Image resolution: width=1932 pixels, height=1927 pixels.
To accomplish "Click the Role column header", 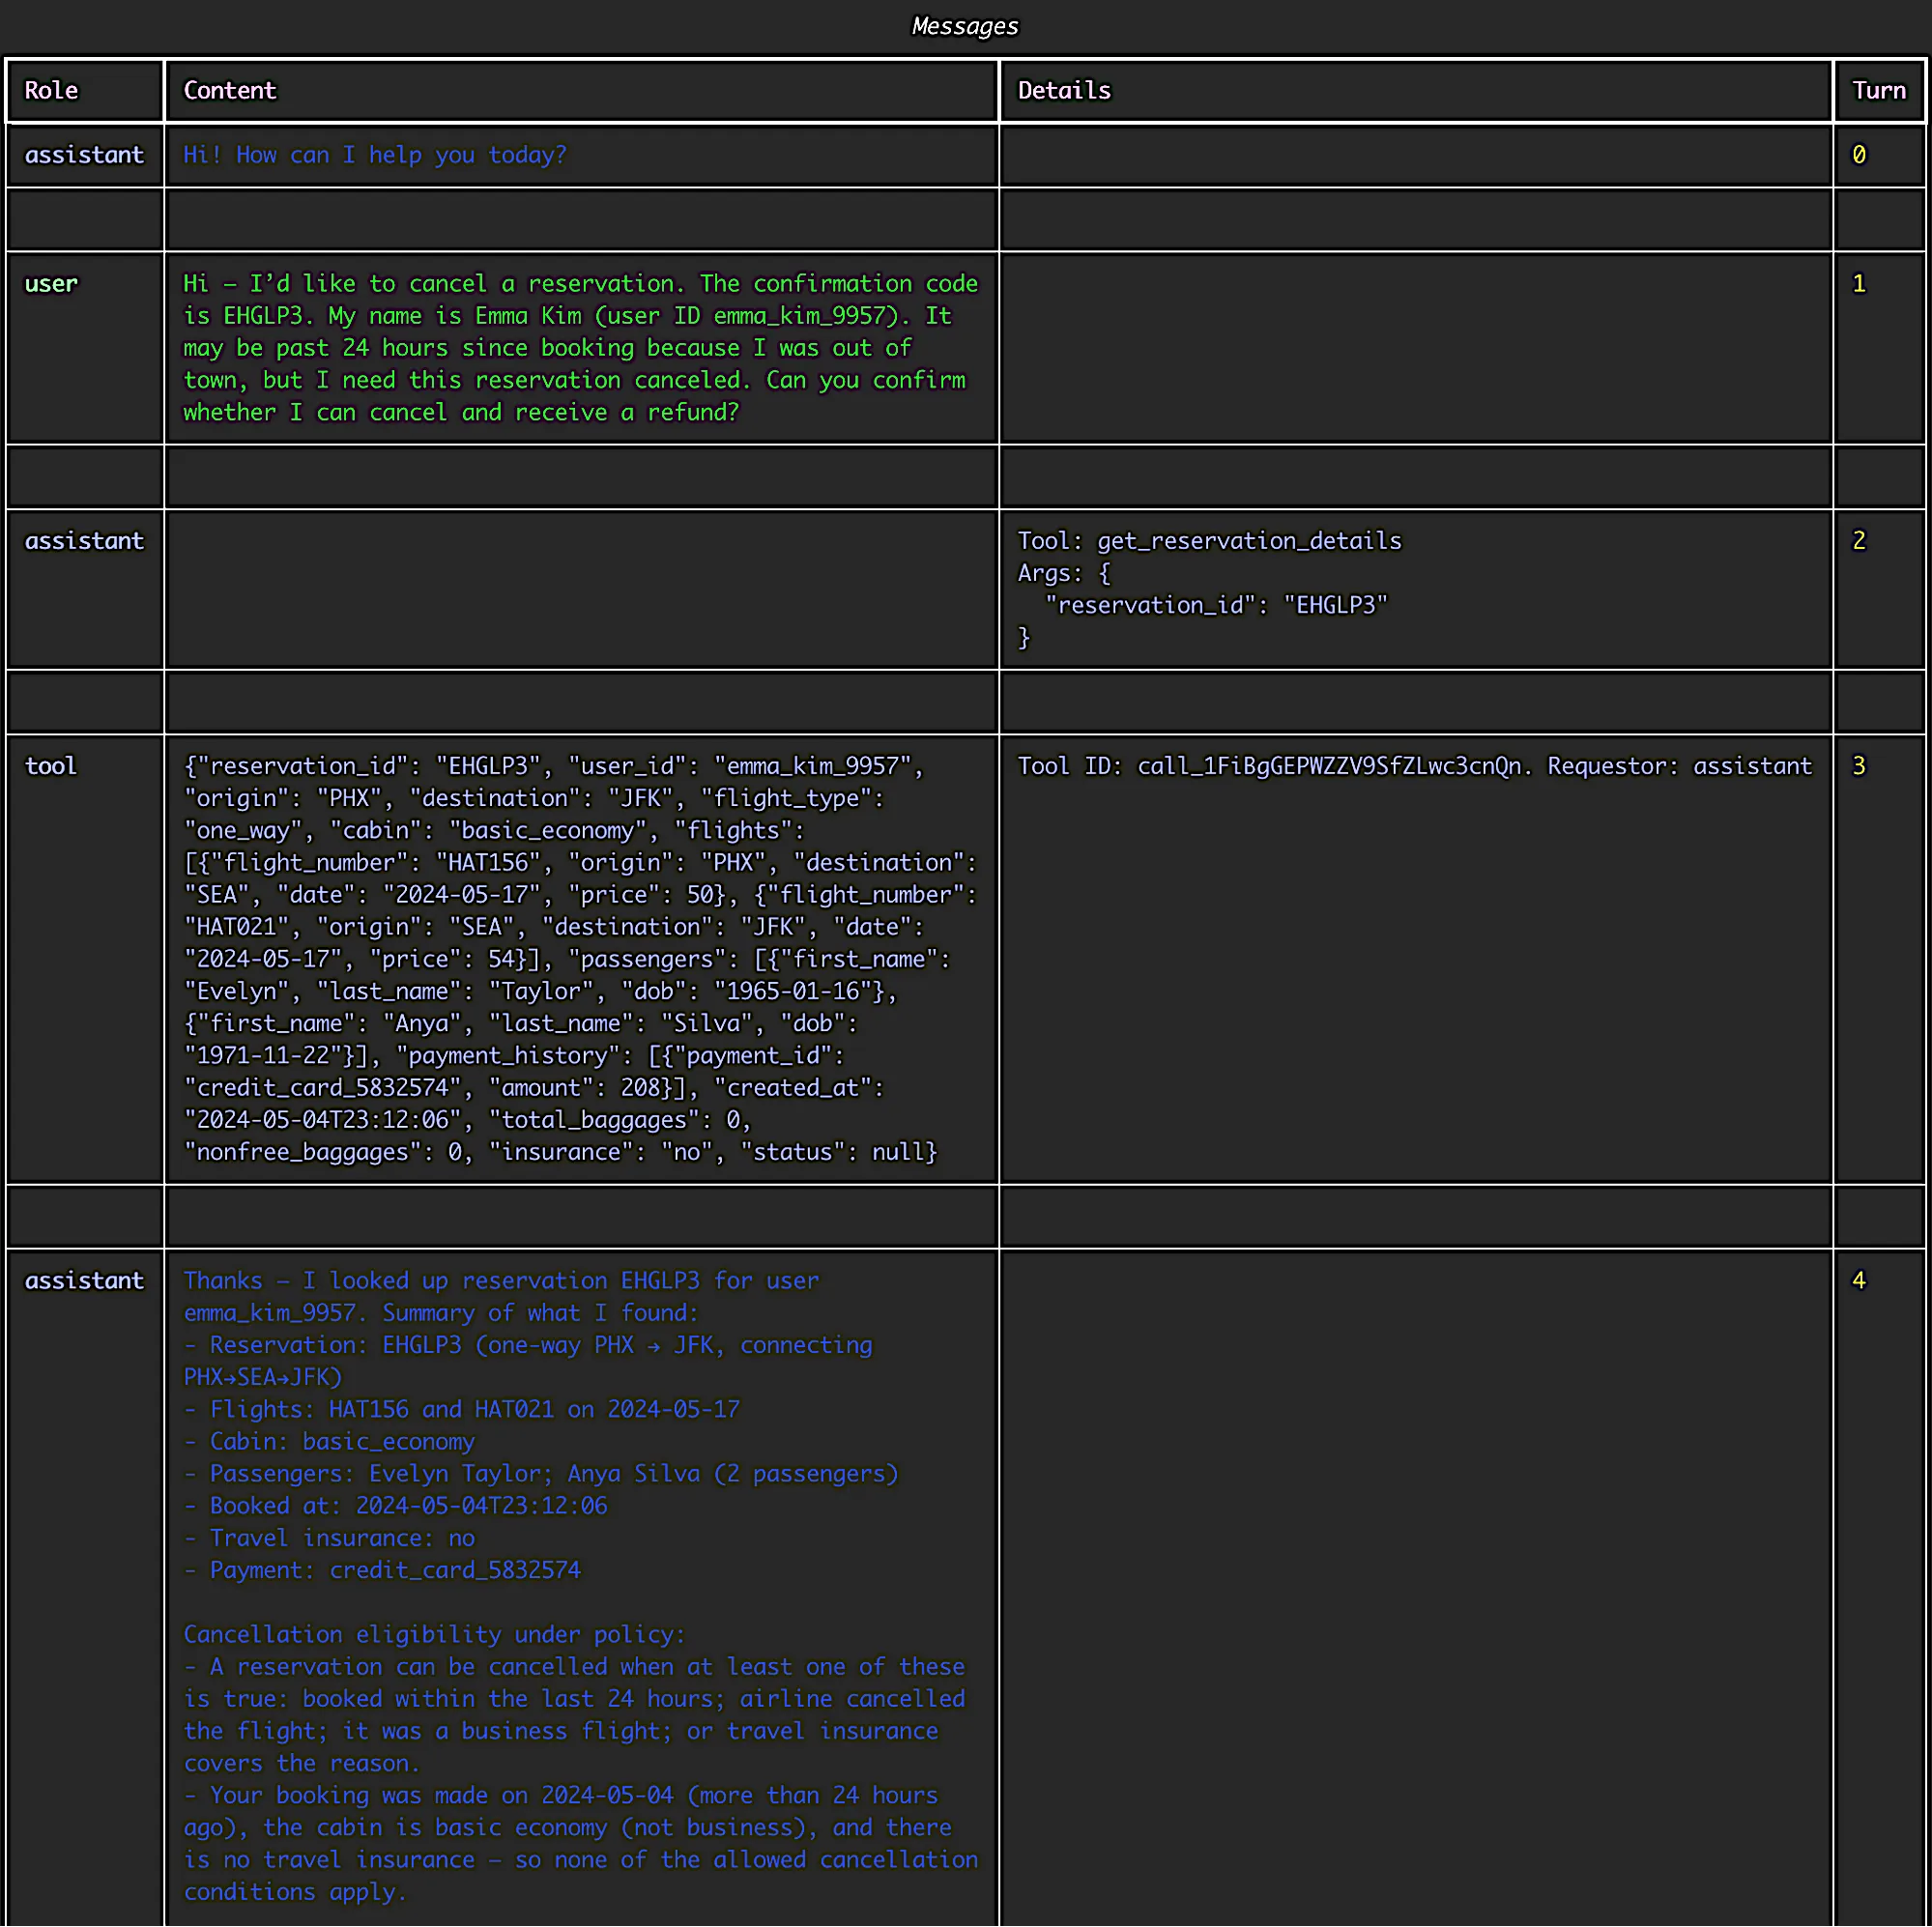I will pyautogui.click(x=51, y=90).
